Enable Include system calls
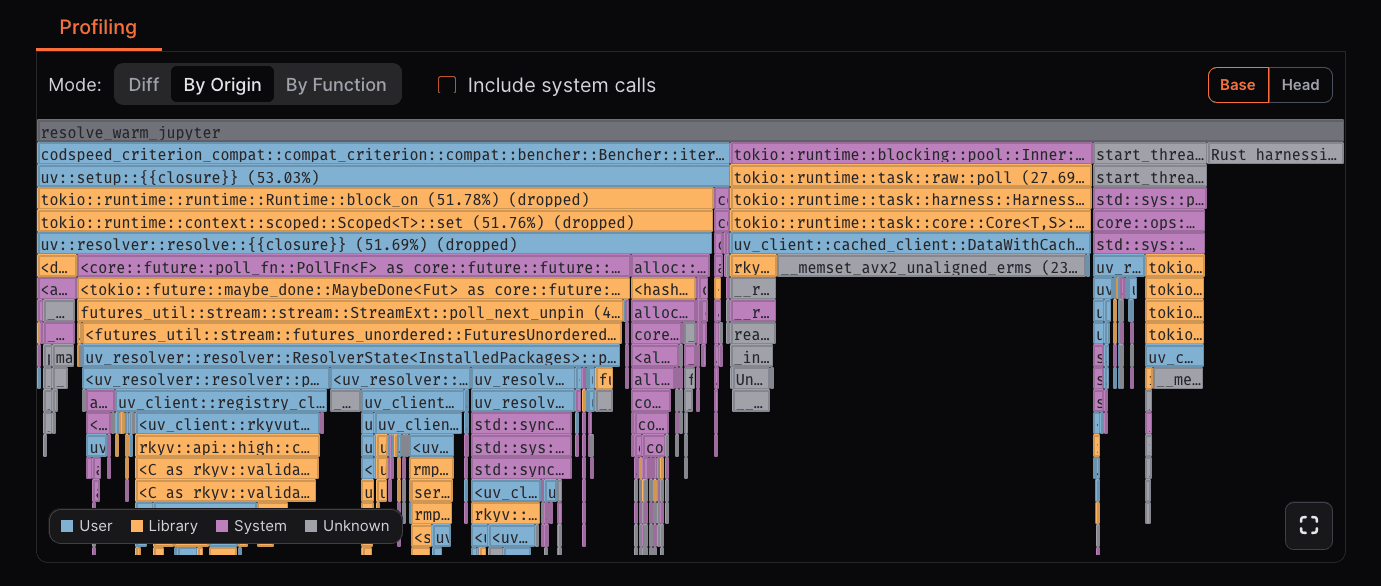The image size is (1381, 586). (446, 85)
